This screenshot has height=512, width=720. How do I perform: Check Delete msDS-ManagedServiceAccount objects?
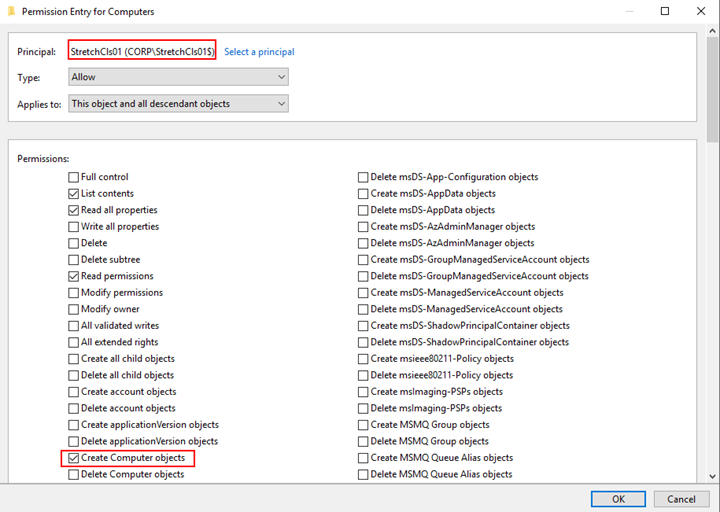[x=363, y=309]
